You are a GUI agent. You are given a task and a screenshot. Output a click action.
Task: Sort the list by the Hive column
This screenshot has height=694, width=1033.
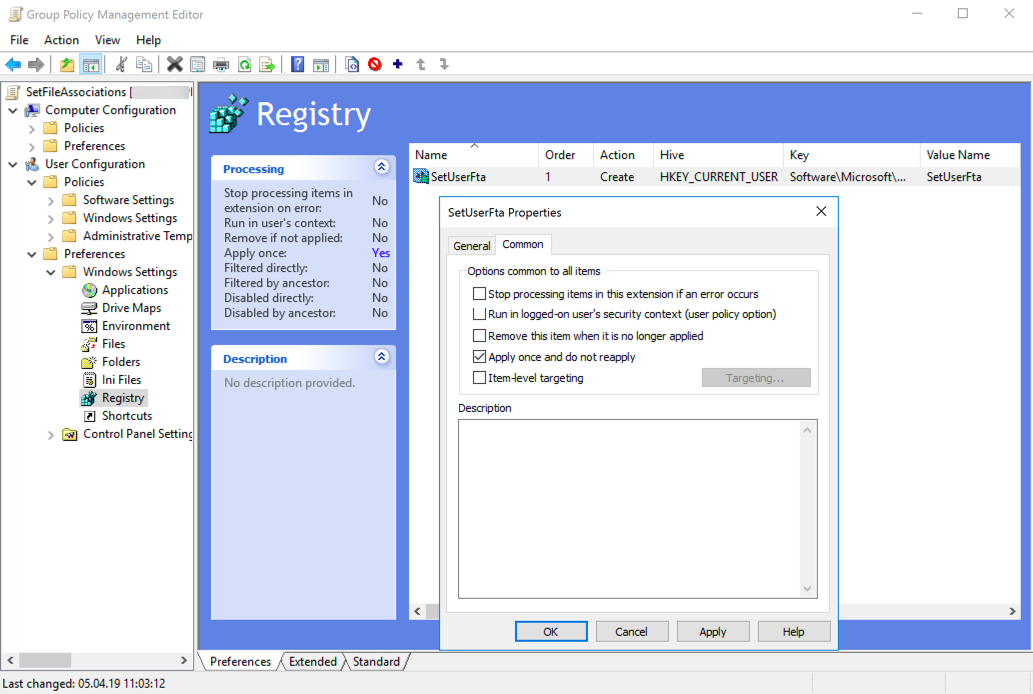point(718,155)
